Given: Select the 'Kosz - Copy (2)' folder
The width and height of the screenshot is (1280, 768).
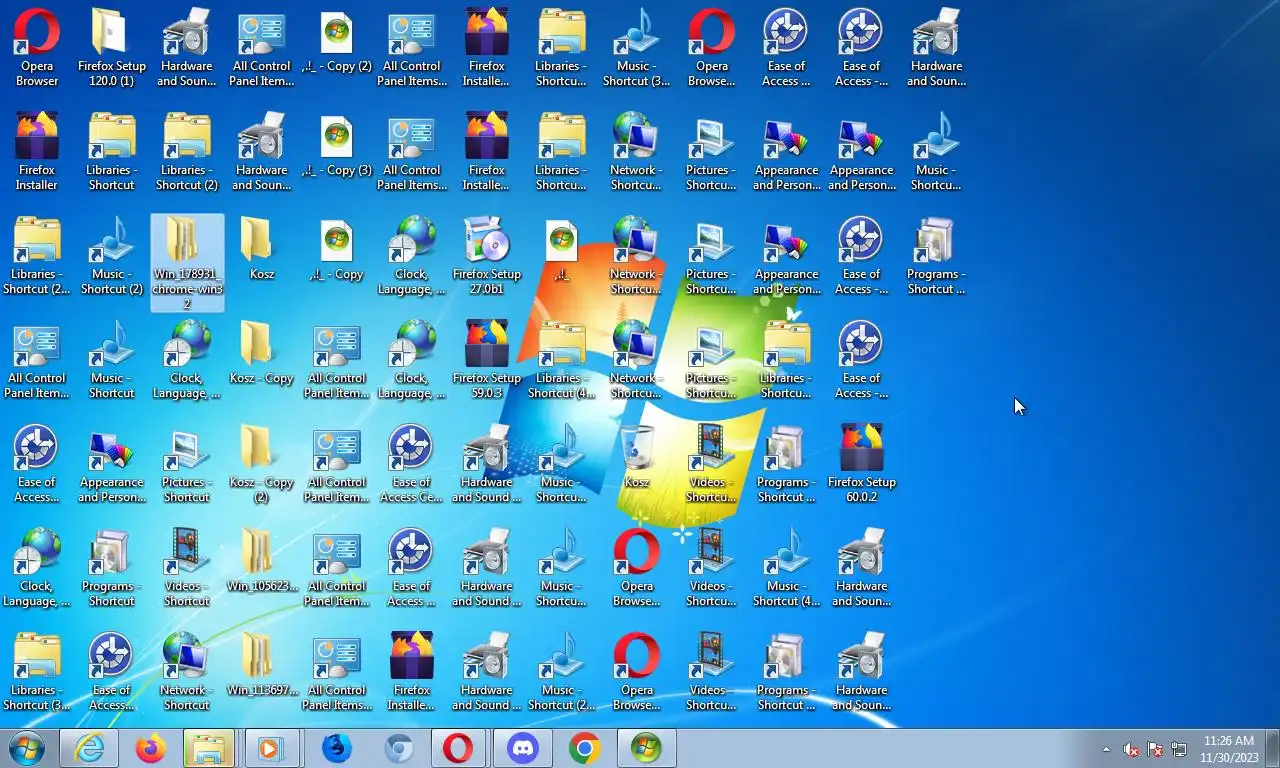Looking at the screenshot, I should tap(261, 464).
